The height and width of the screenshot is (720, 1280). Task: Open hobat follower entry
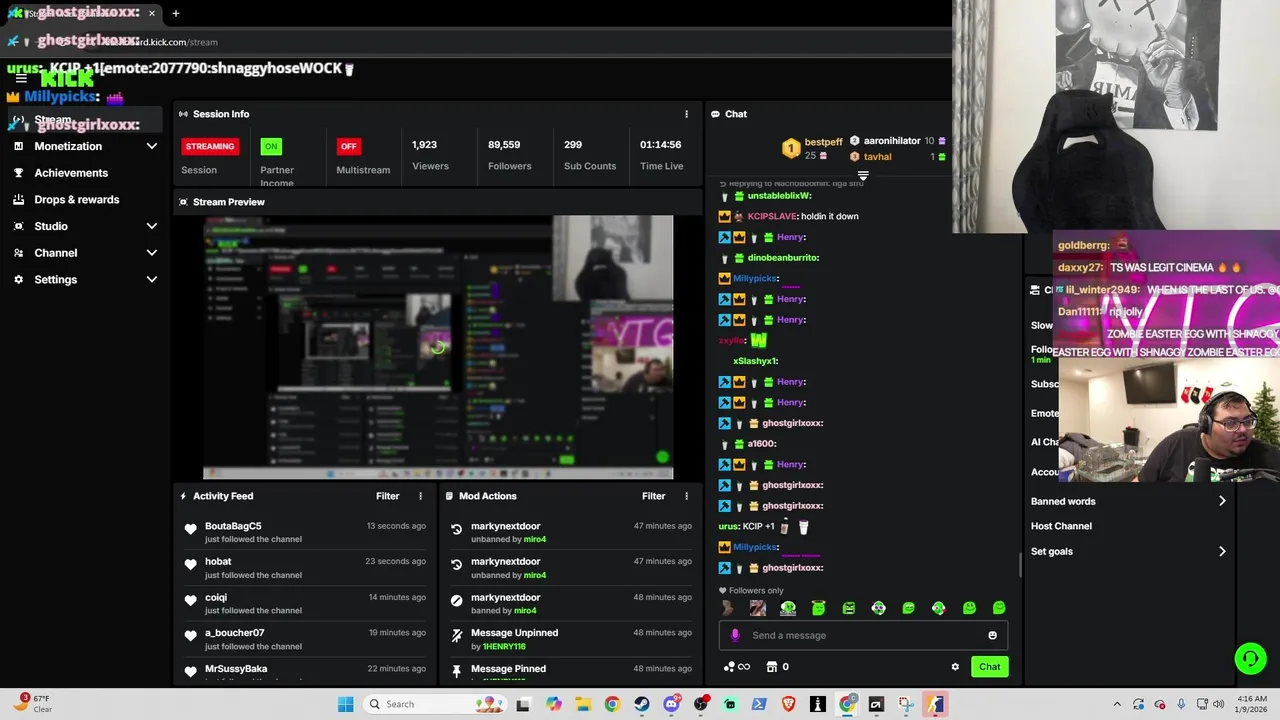(x=218, y=562)
